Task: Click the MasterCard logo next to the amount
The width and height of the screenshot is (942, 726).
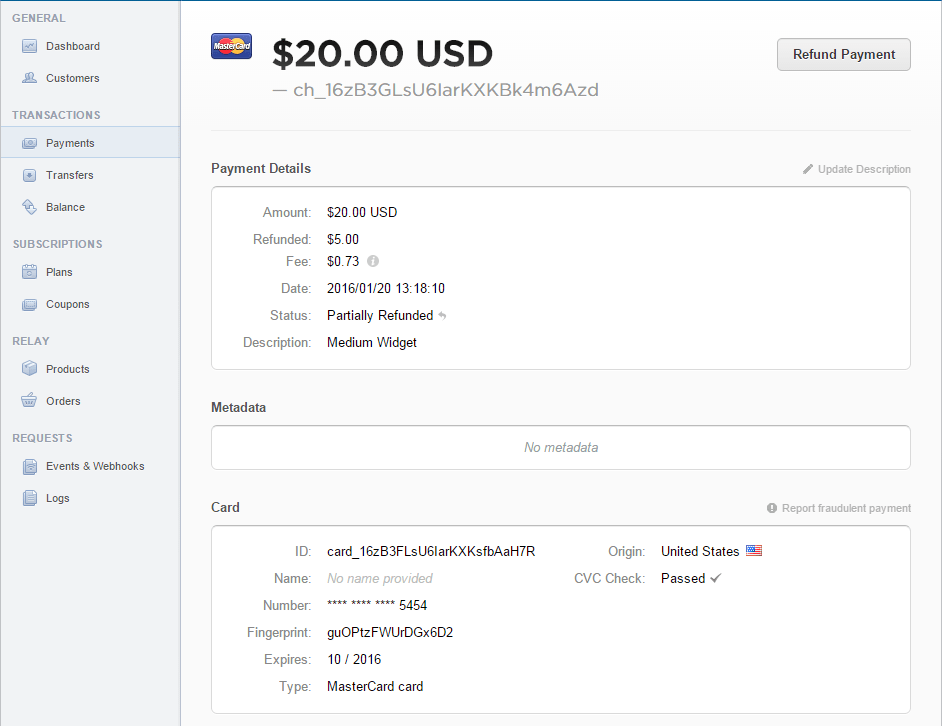Action: 231,46
